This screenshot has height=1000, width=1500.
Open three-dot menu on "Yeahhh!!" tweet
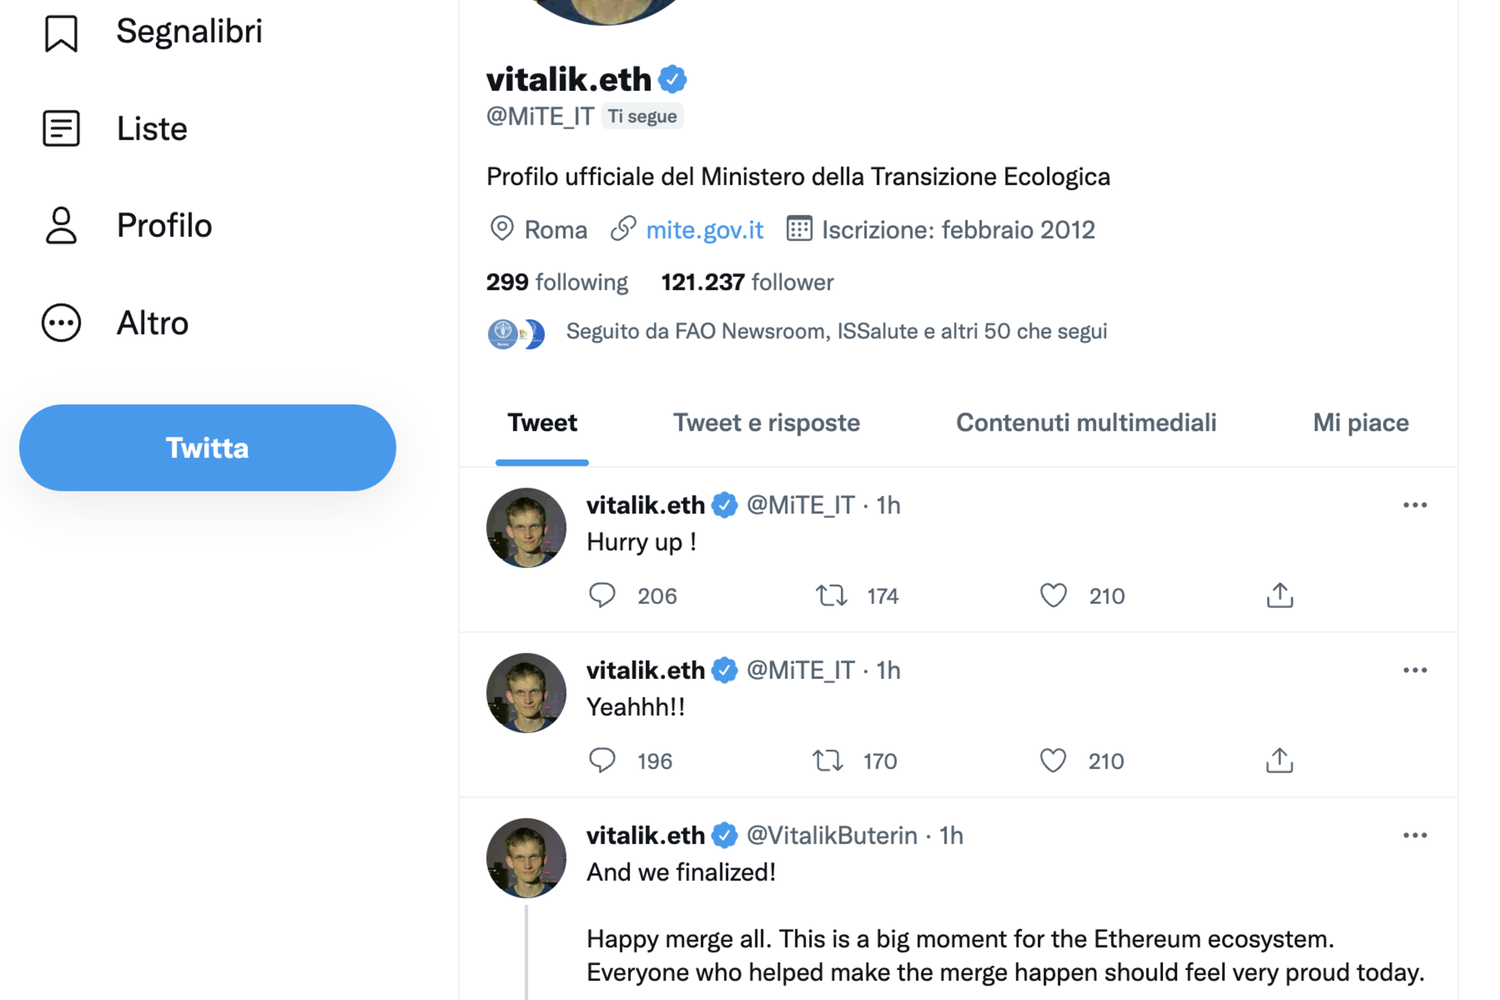[1414, 671]
